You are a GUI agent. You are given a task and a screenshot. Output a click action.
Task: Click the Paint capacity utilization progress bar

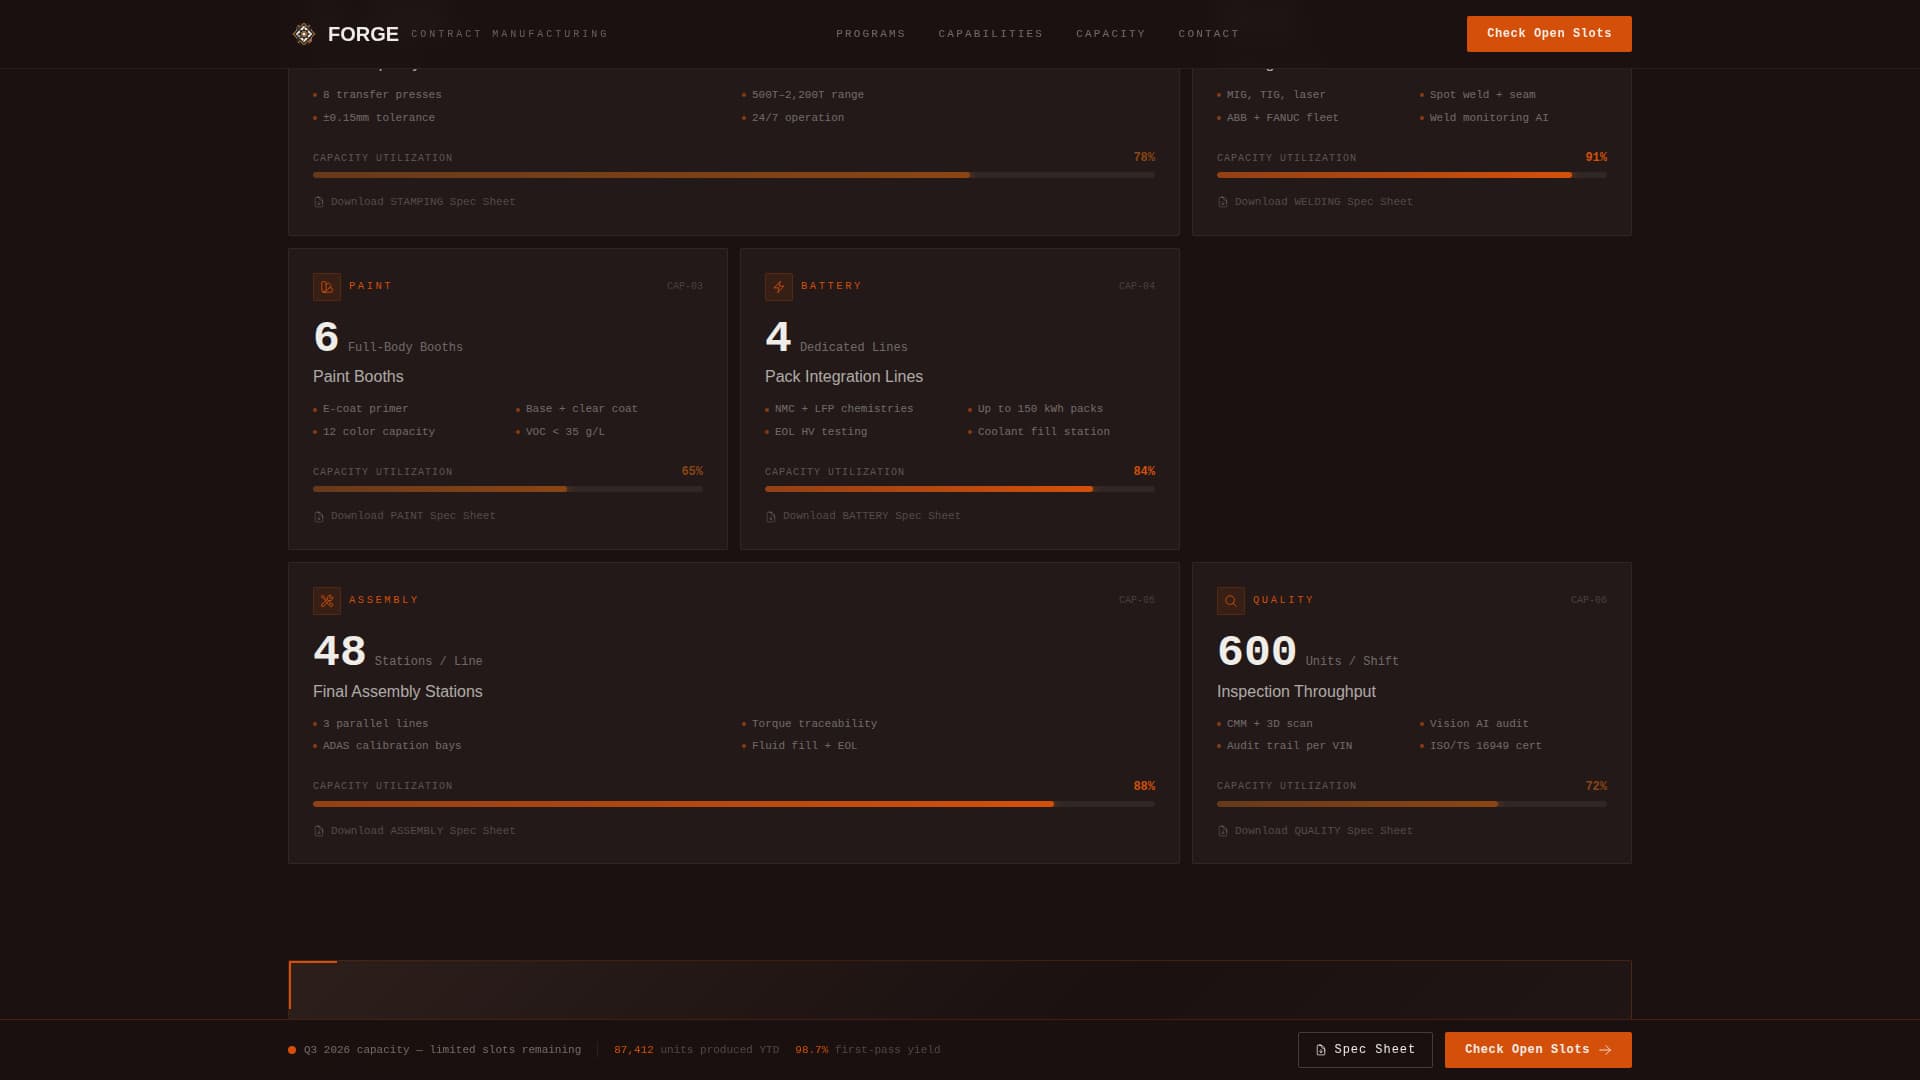coord(507,489)
